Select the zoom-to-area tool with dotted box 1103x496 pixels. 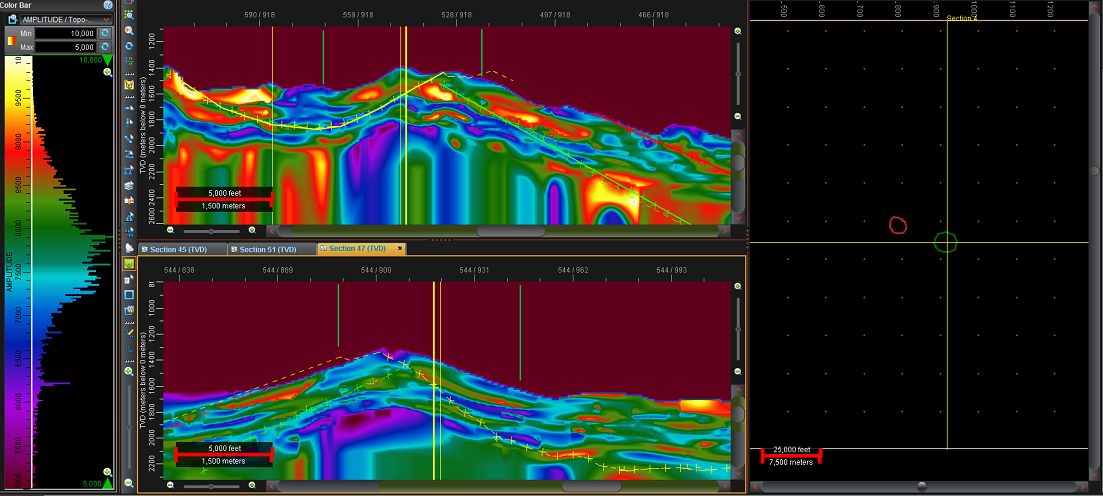129,14
